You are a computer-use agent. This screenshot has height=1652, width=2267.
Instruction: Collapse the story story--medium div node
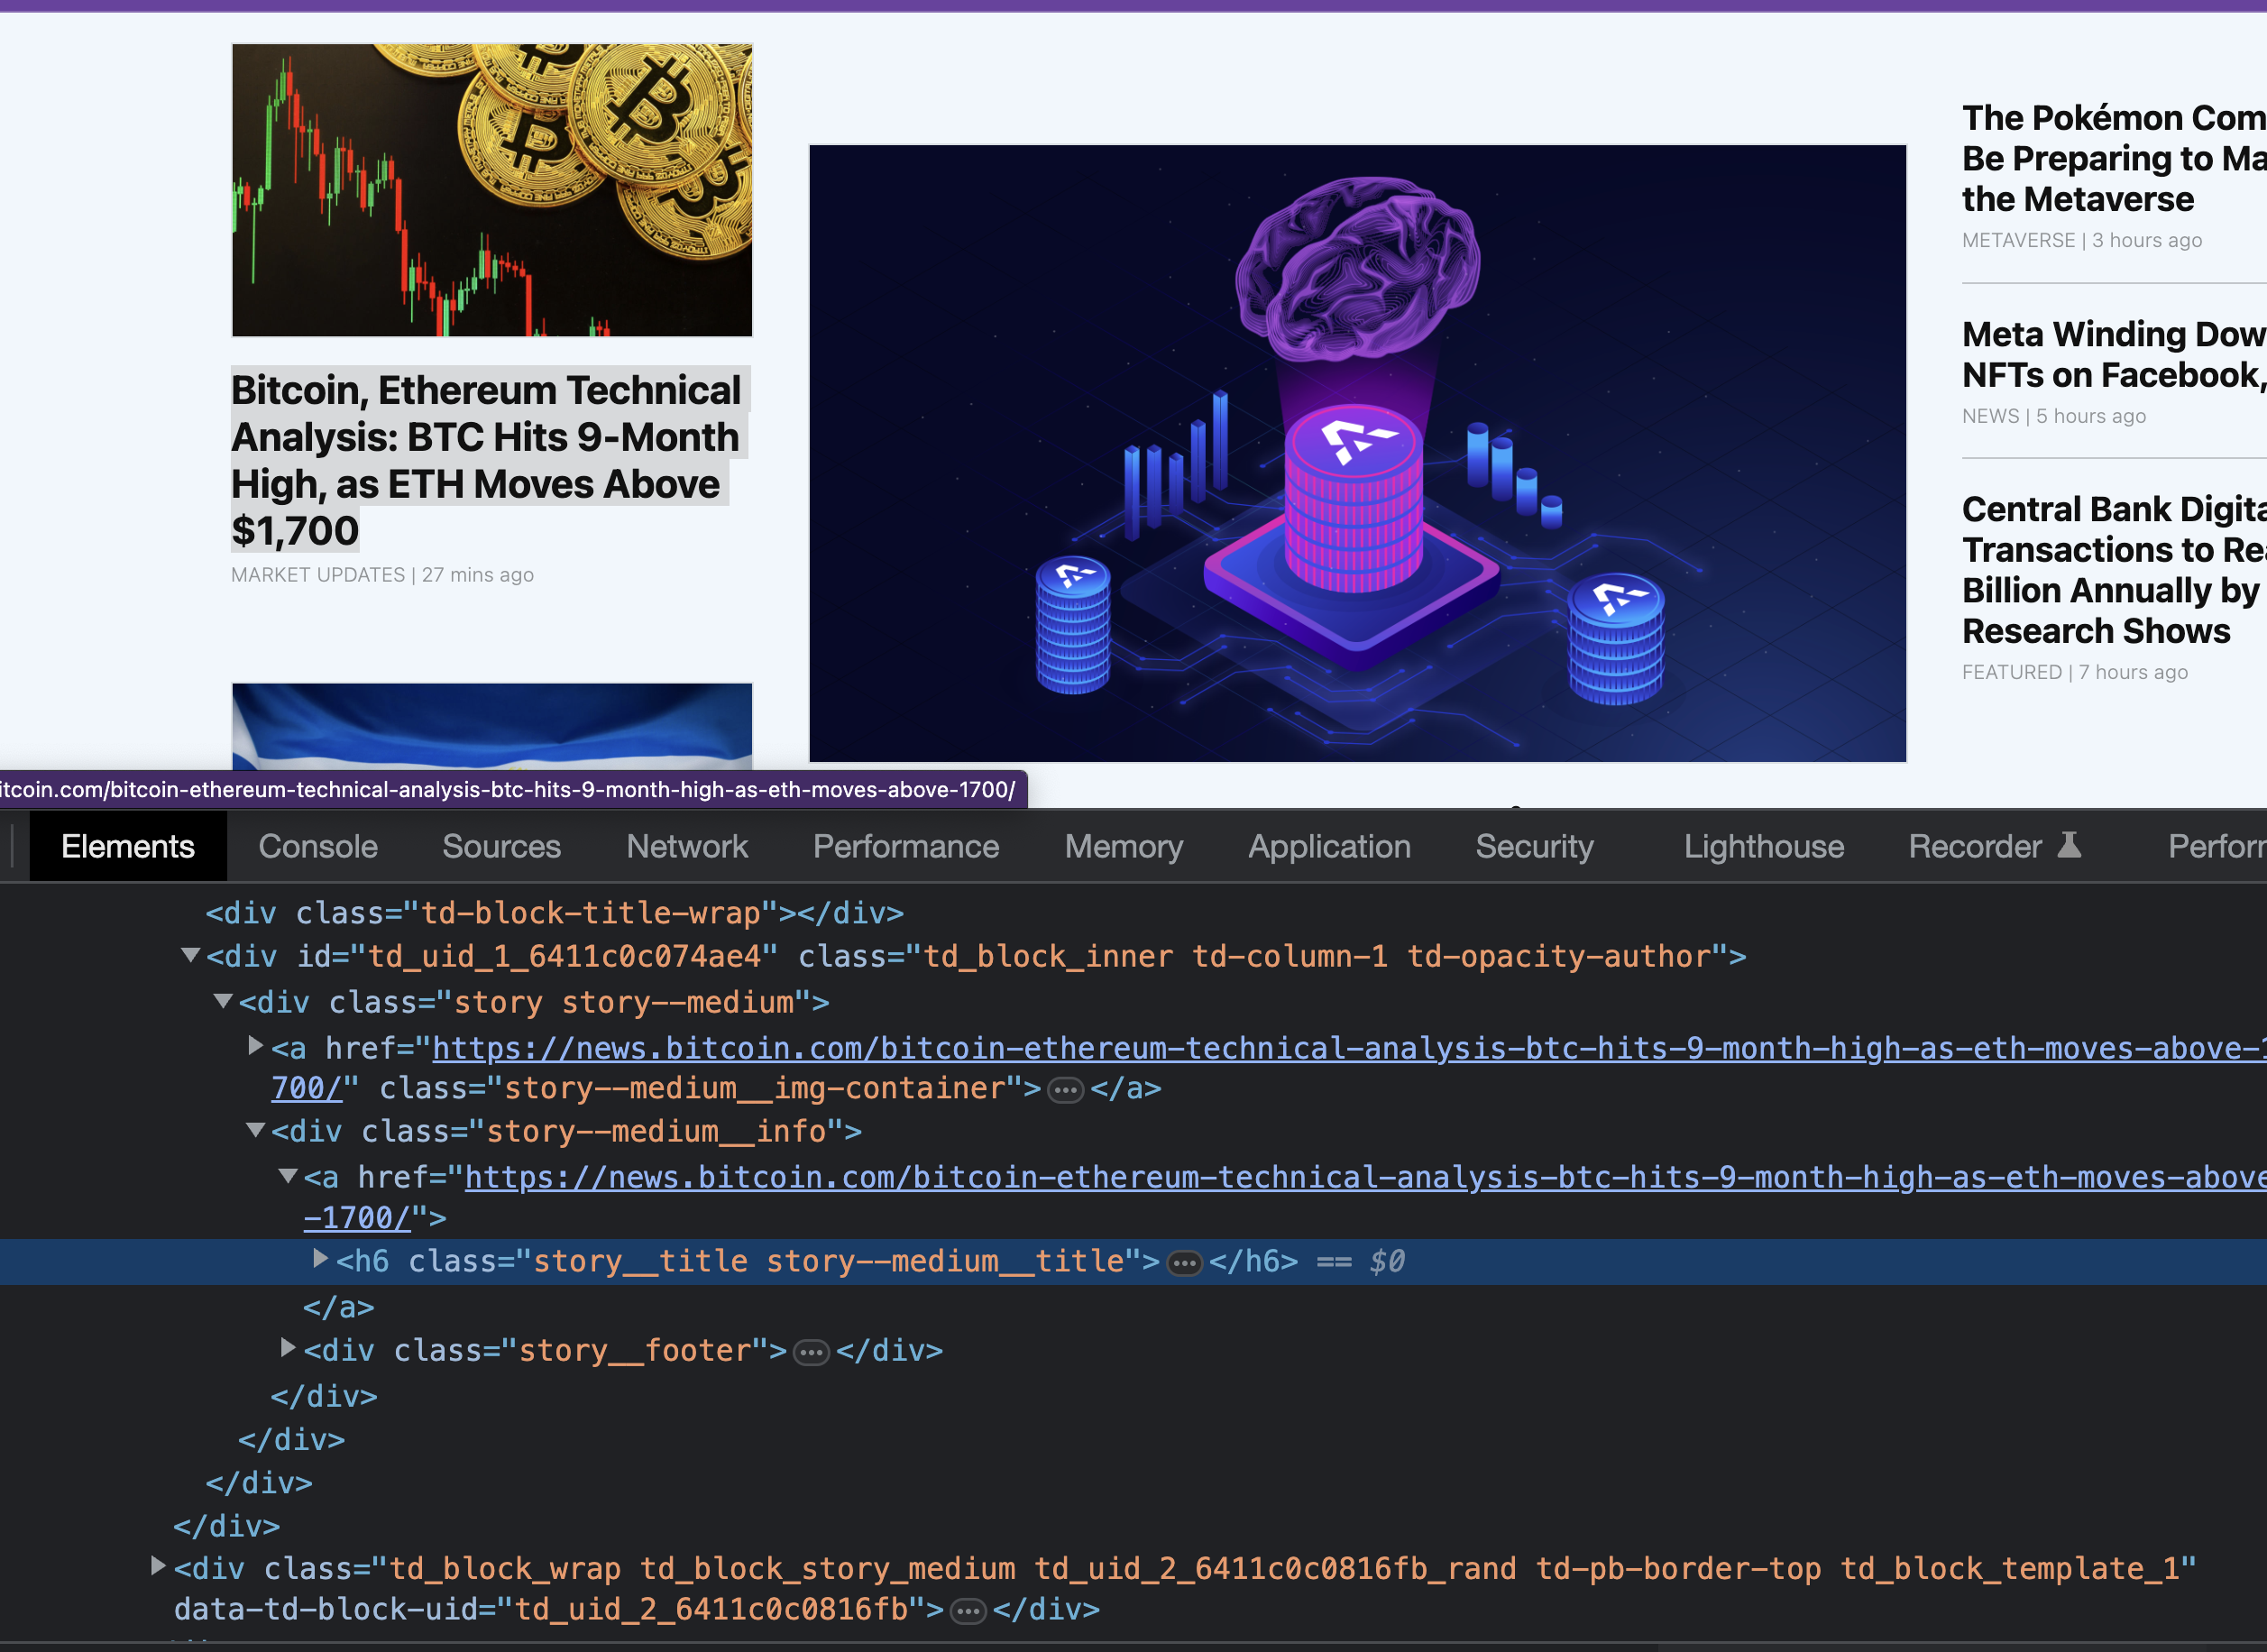(x=223, y=1001)
